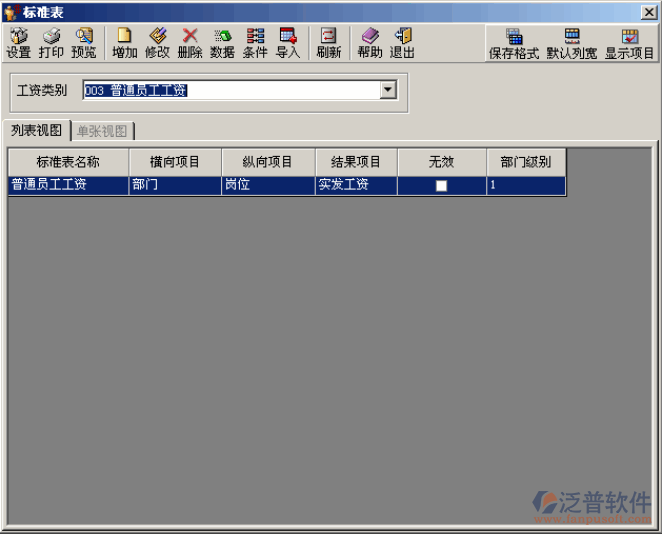Click the 导入 import icon
The image size is (662, 535).
[288, 43]
